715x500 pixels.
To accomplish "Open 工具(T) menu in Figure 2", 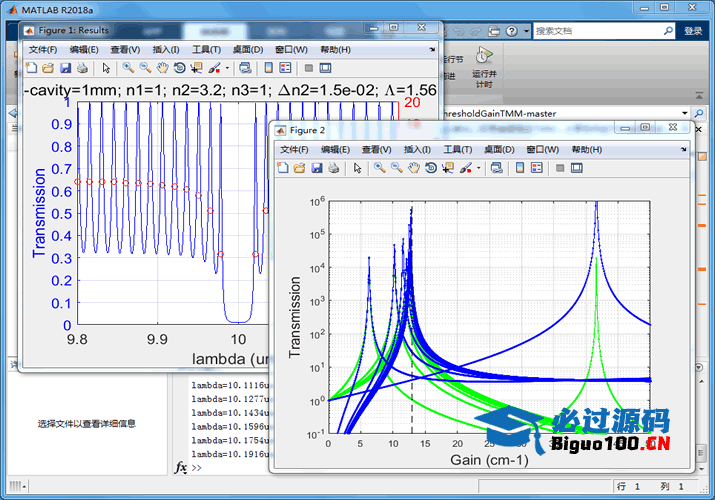I will pyautogui.click(x=457, y=149).
